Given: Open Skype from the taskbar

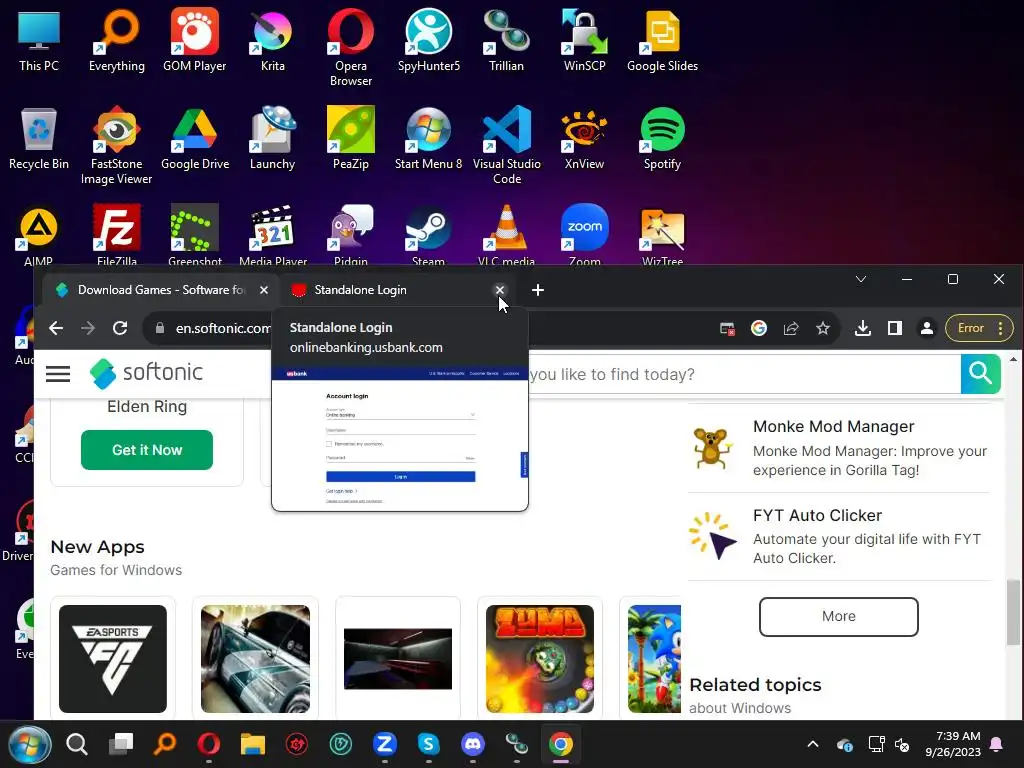Looking at the screenshot, I should [428, 744].
